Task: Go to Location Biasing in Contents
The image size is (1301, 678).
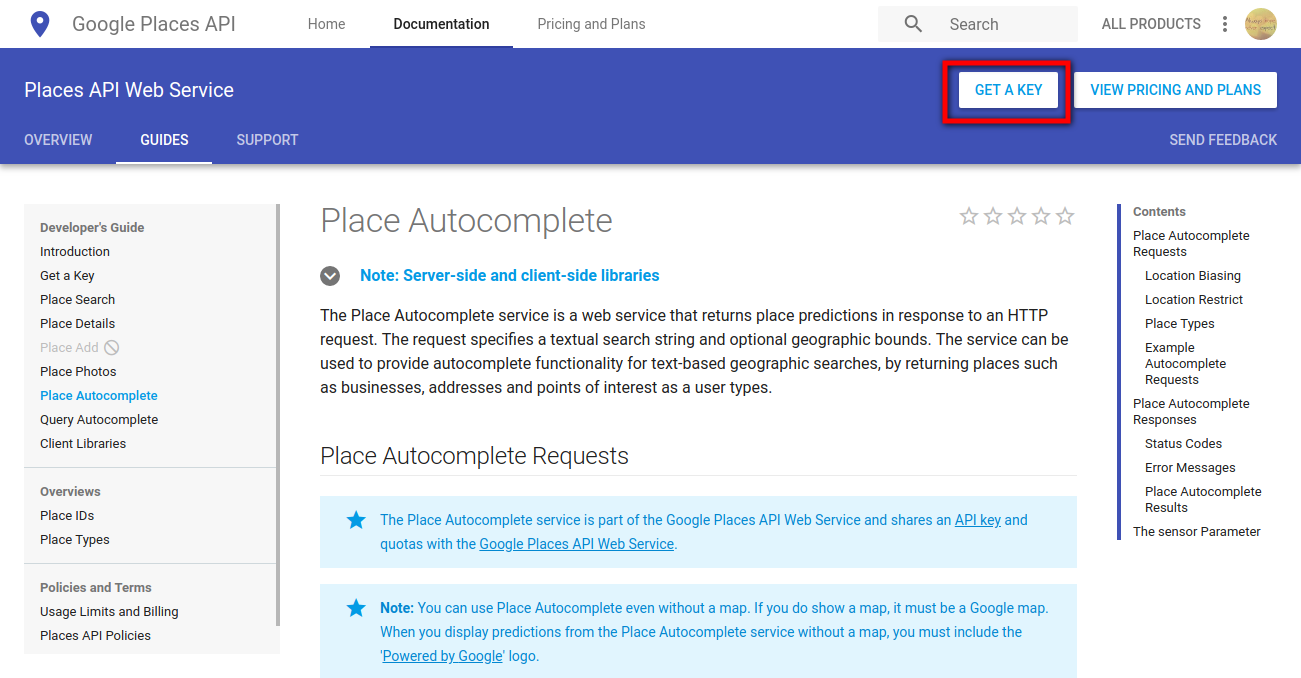Action: coord(1193,275)
